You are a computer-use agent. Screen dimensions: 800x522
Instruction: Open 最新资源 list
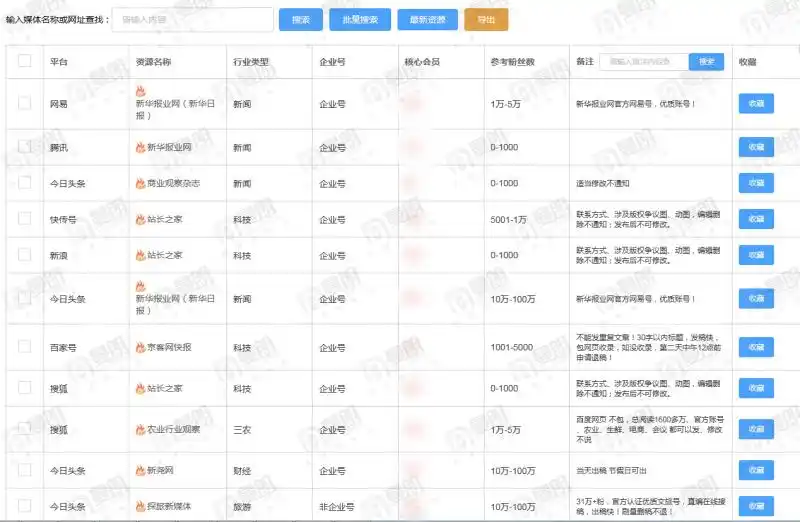428,20
